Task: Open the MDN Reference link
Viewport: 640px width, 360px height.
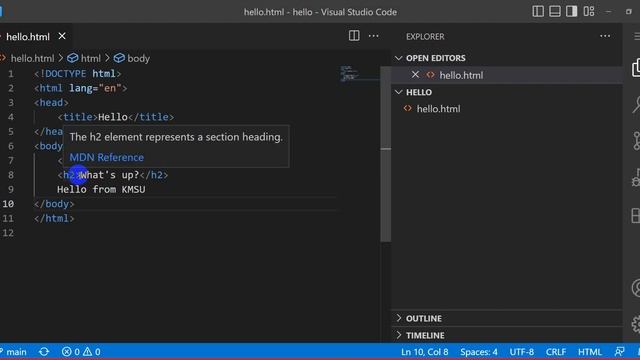Action: [x=107, y=158]
